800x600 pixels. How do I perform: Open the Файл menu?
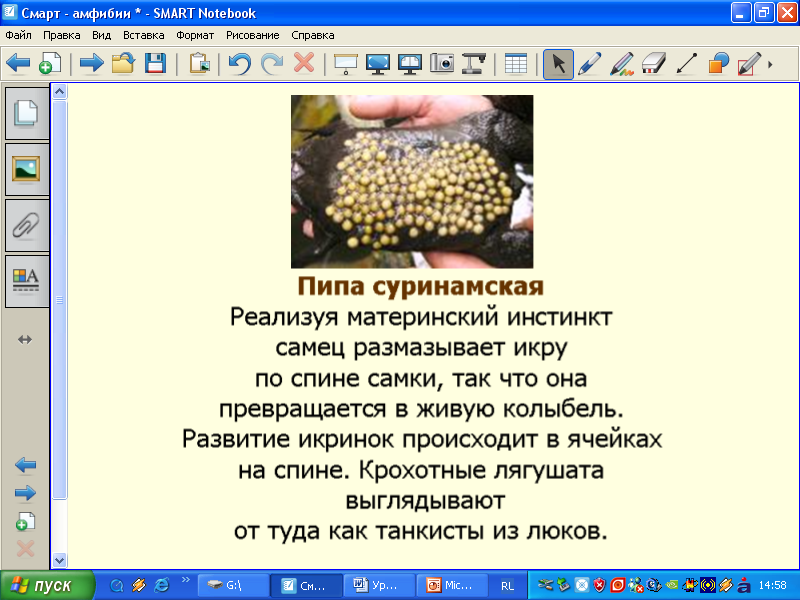tap(18, 35)
